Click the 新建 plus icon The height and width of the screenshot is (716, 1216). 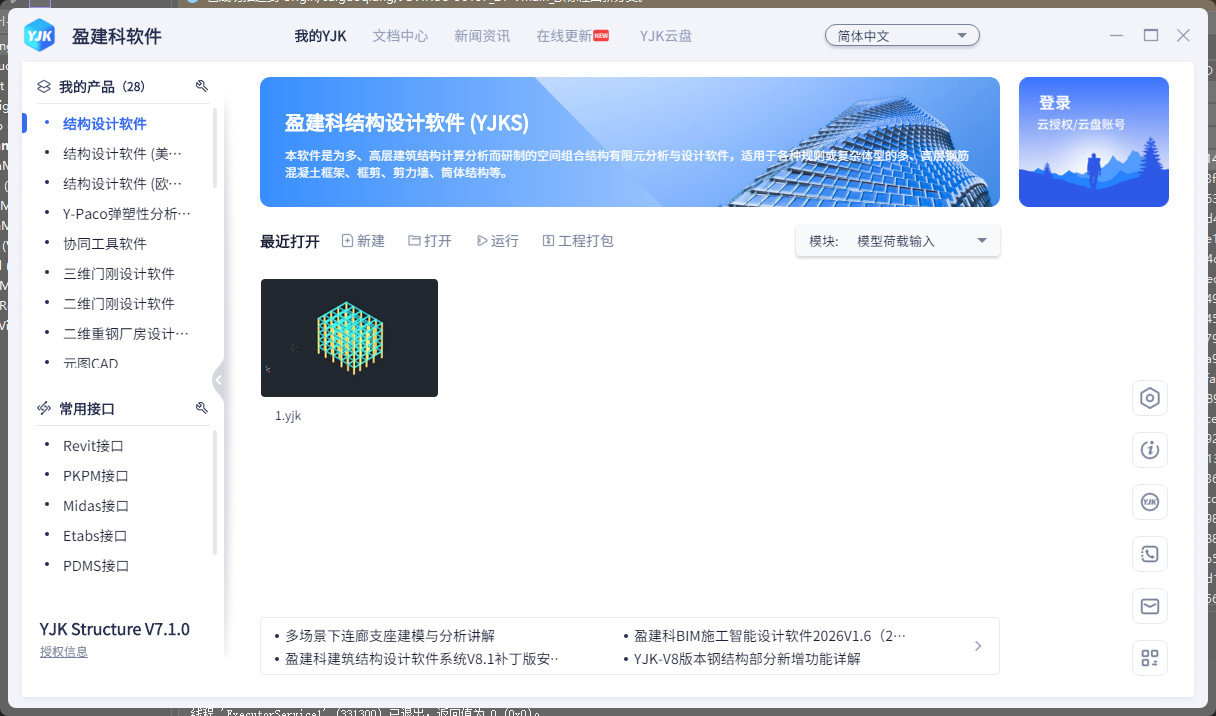click(347, 241)
